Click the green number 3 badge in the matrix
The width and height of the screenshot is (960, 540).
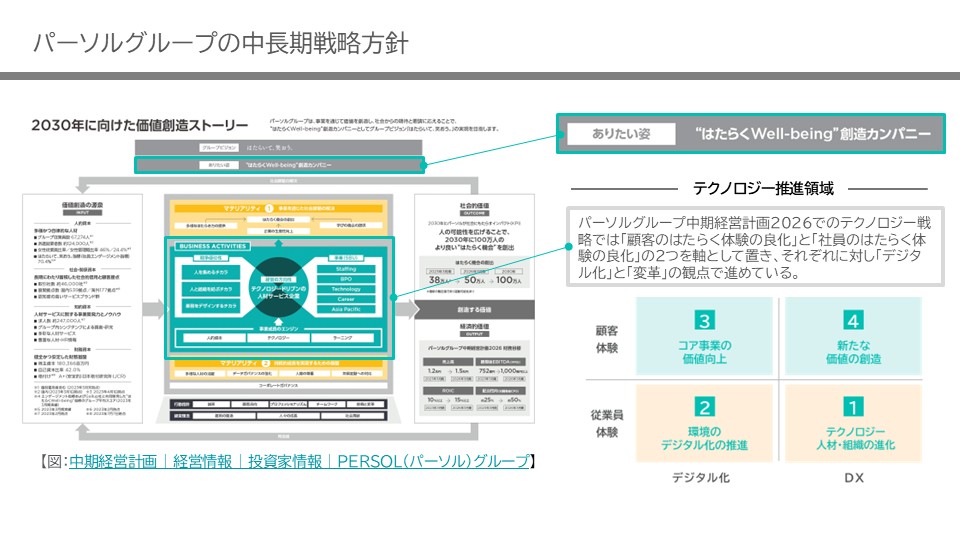click(x=705, y=322)
